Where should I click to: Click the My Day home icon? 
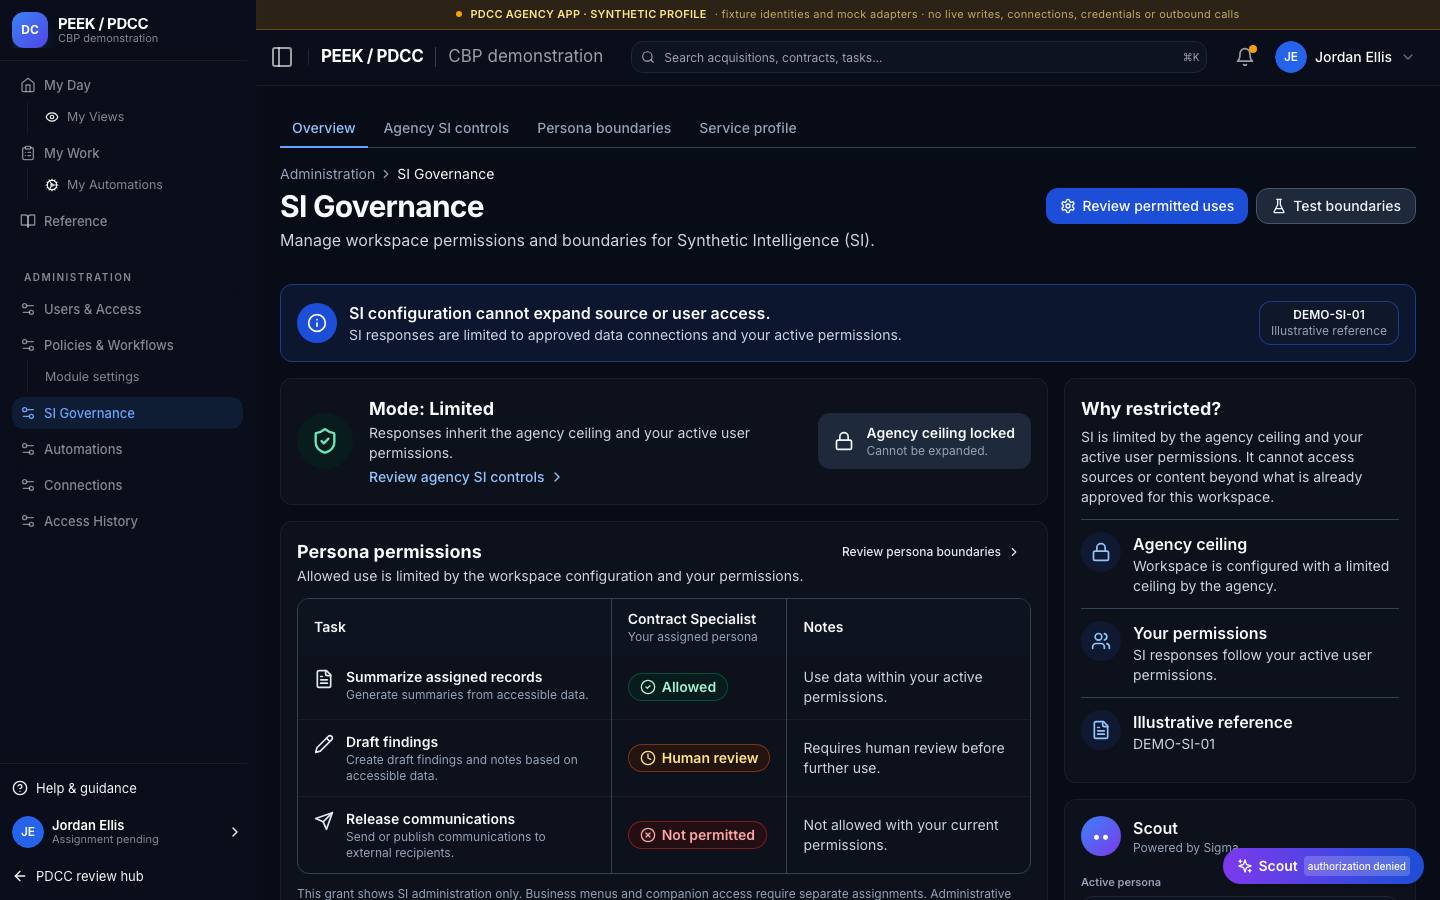(28, 85)
